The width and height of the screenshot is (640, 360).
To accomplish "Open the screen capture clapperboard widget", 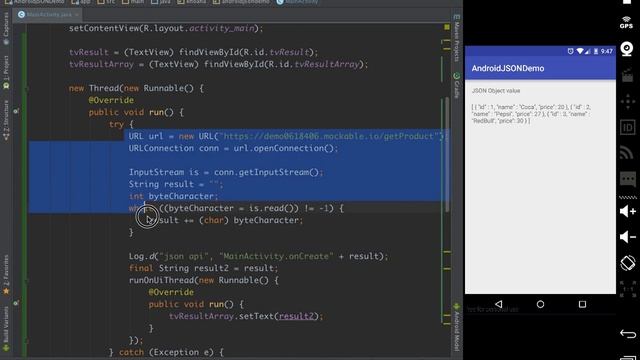I will click(x=627, y=76).
